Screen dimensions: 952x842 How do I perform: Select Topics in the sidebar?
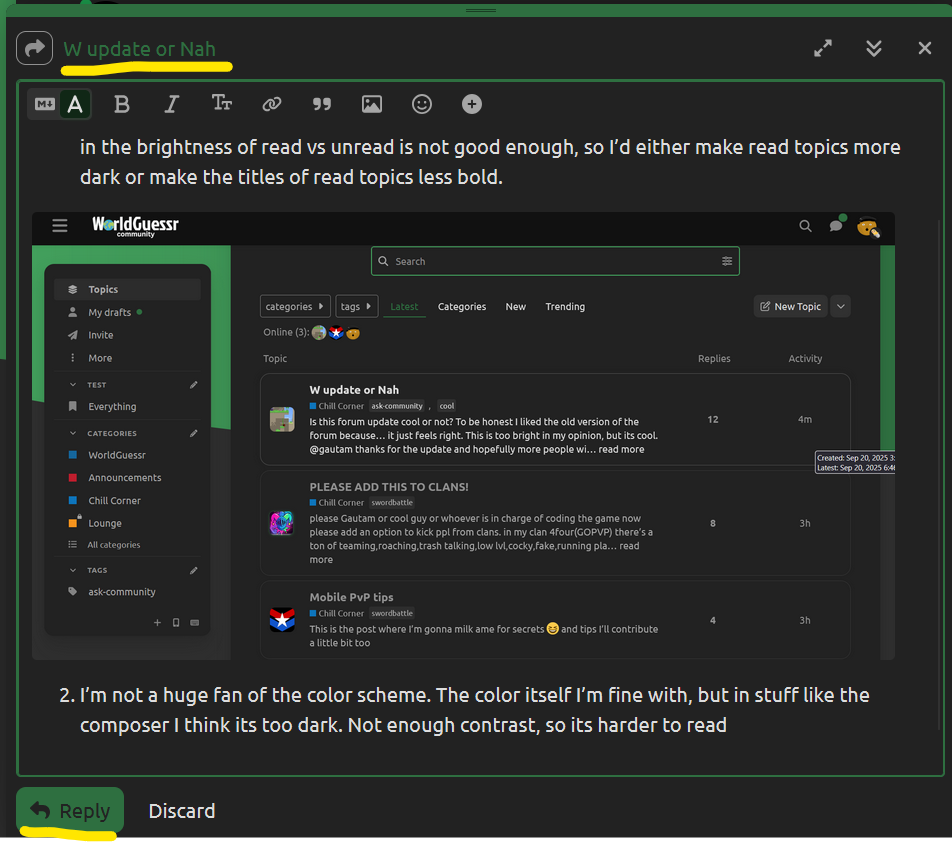click(x=128, y=290)
